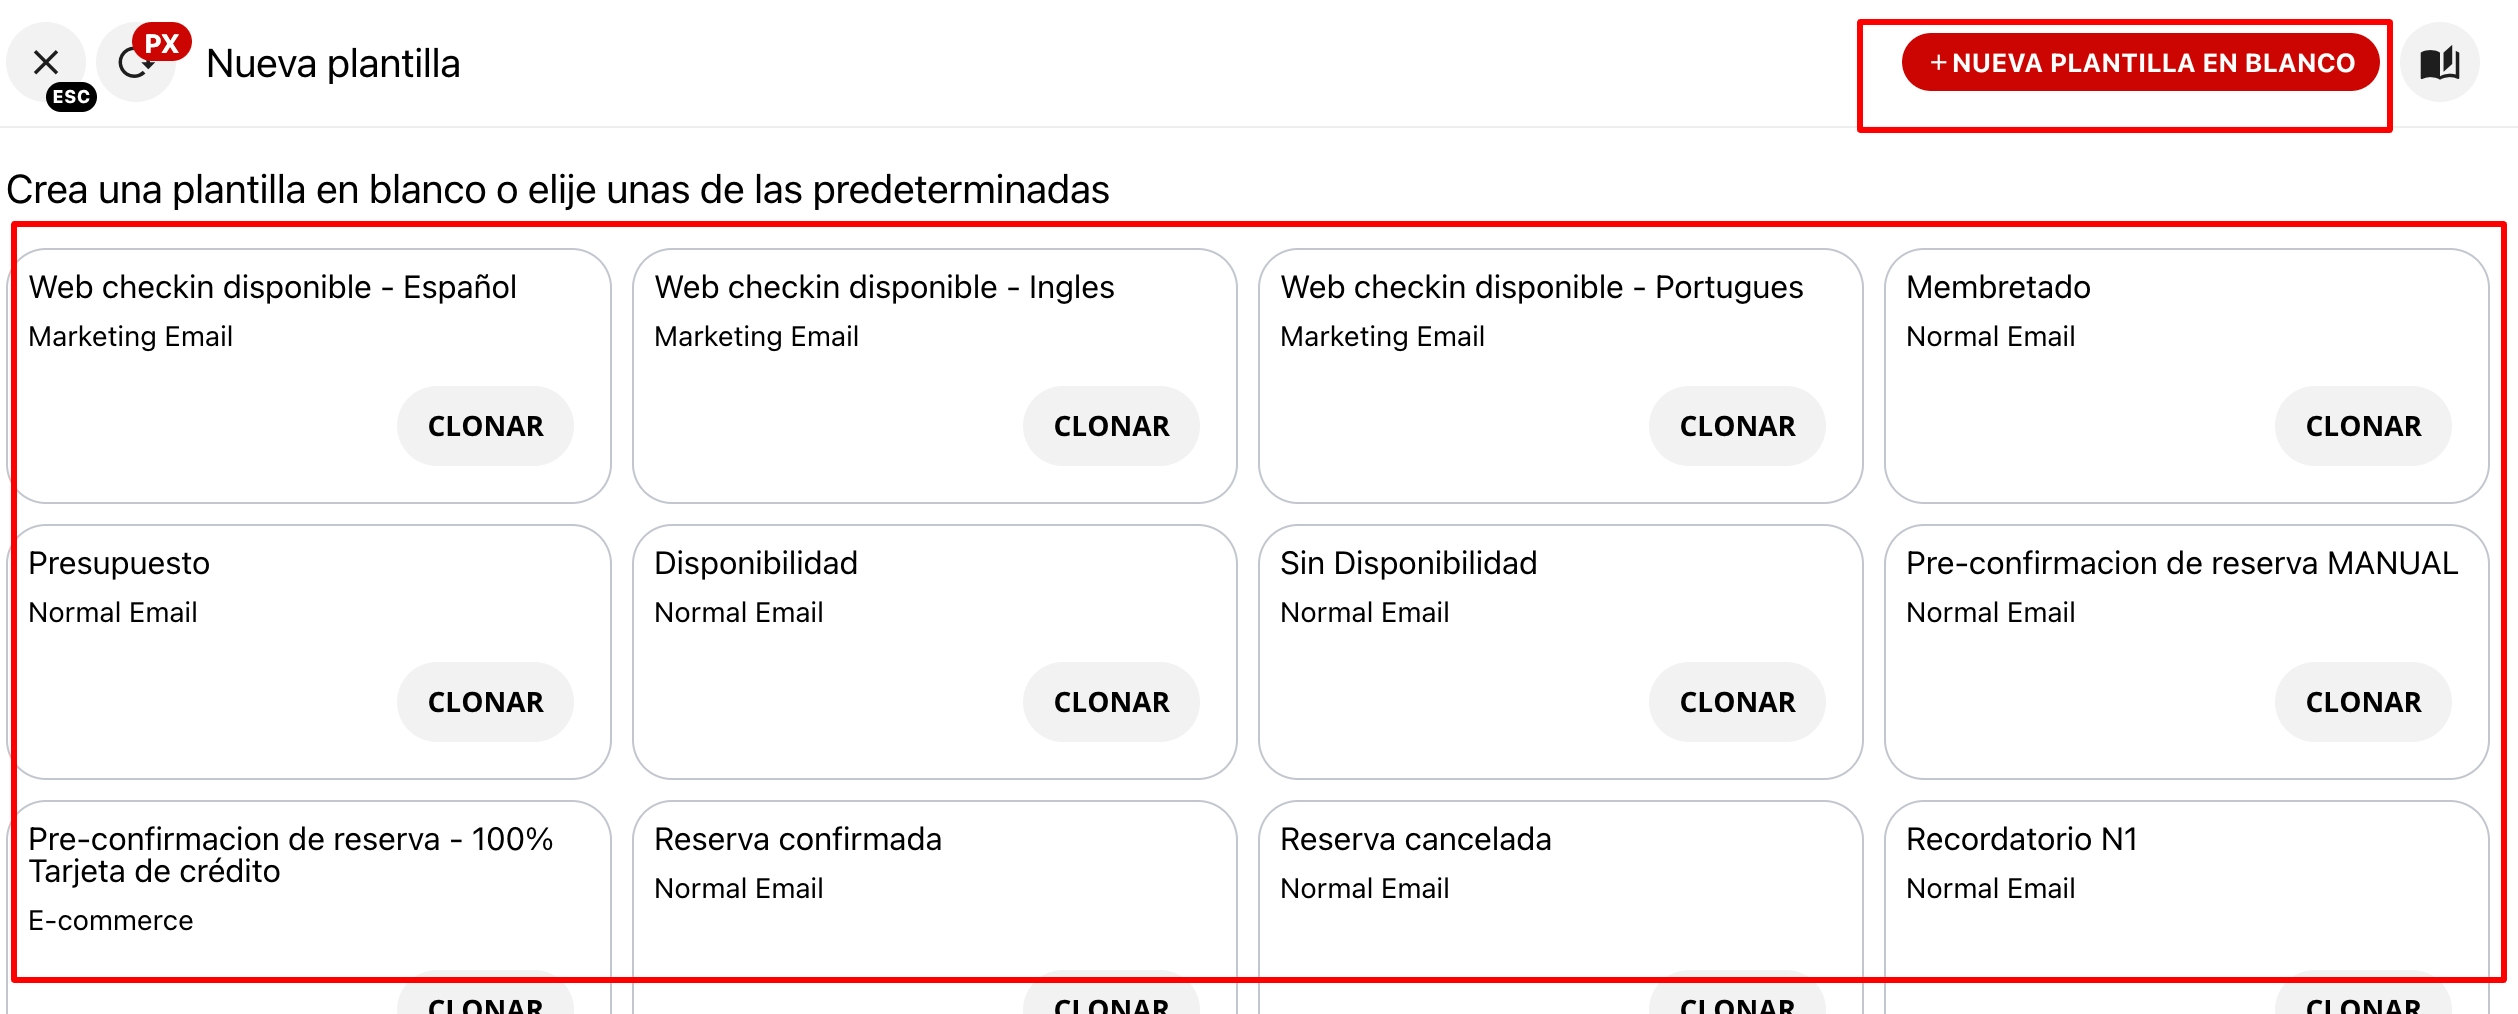The height and width of the screenshot is (1014, 2518).
Task: Clone the Presupuesto template
Action: pos(486,701)
